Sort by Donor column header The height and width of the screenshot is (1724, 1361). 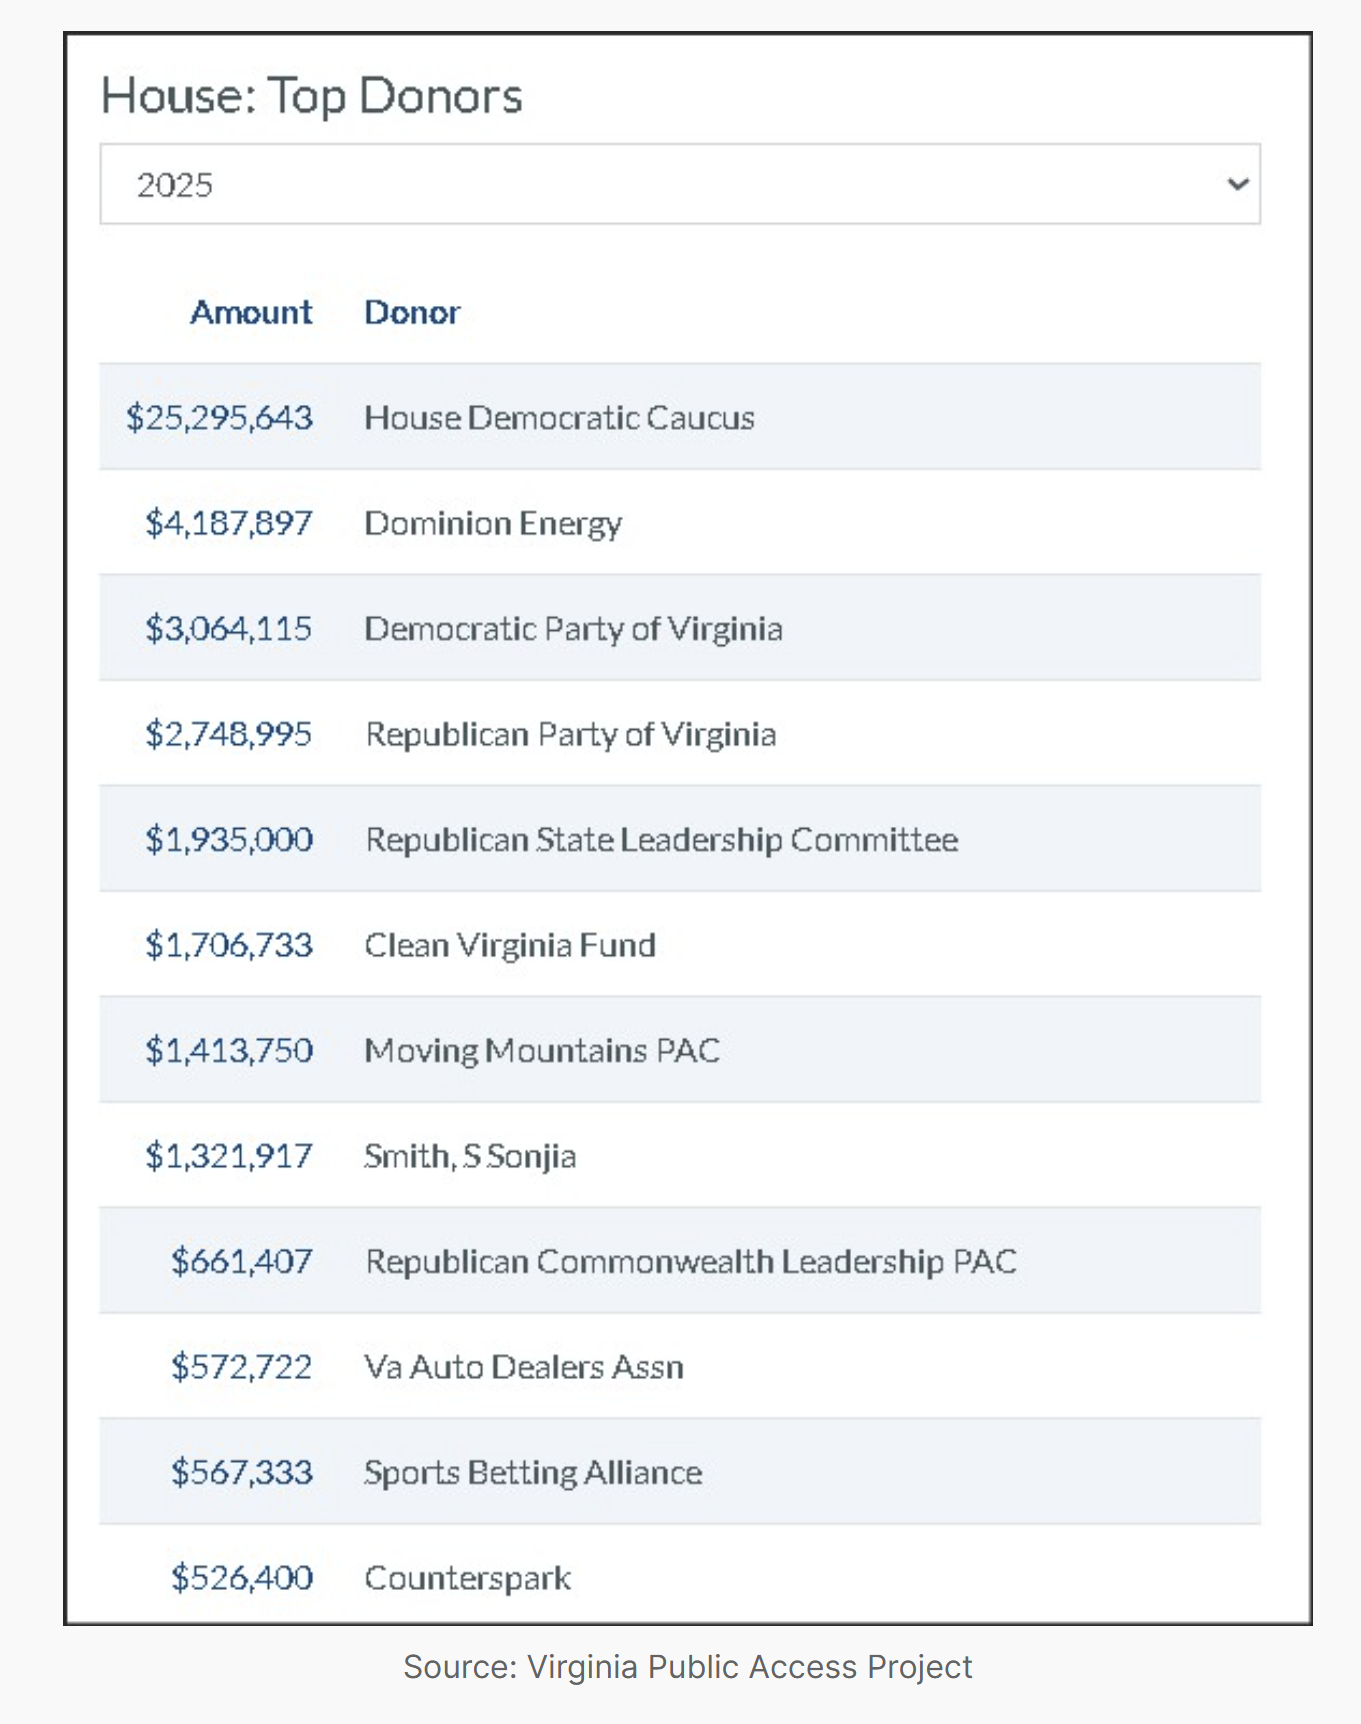(x=412, y=312)
